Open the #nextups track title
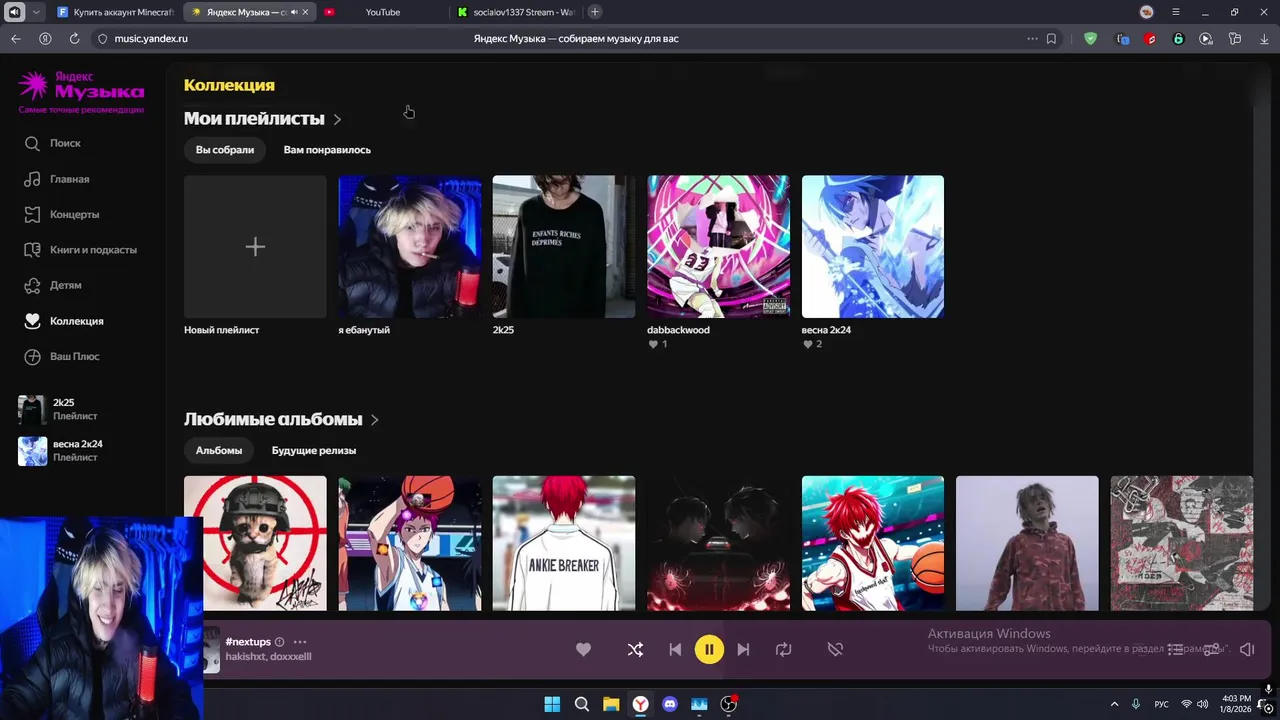Image resolution: width=1280 pixels, height=720 pixels. tap(248, 642)
